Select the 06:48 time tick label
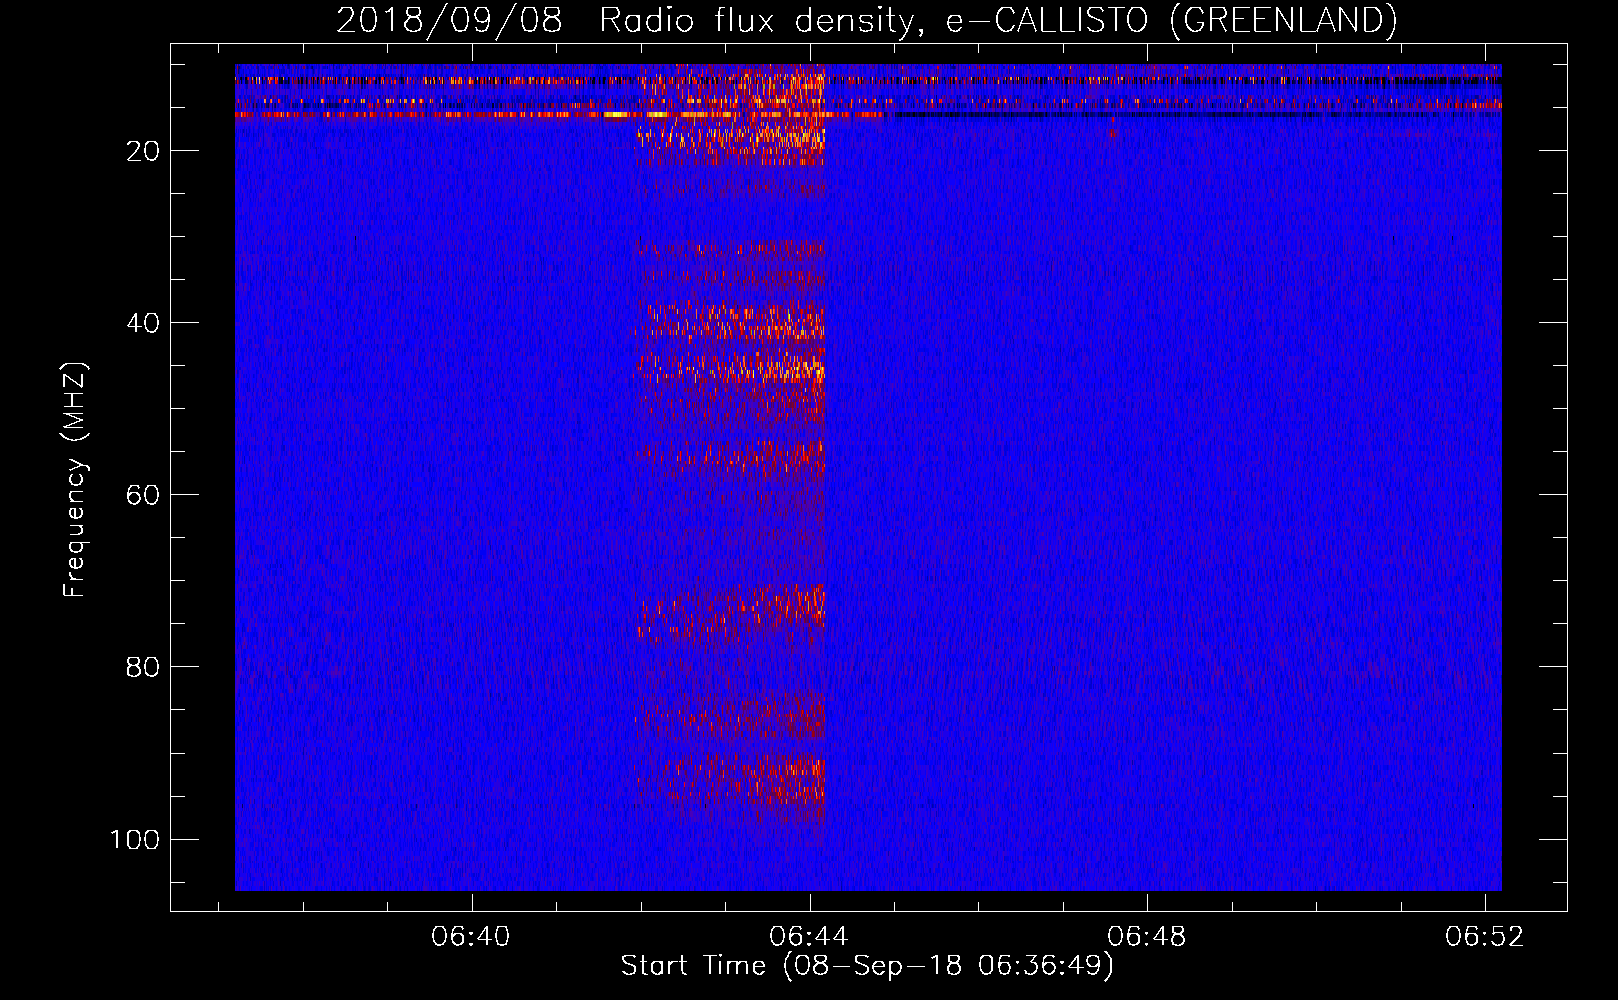This screenshot has width=1618, height=1000. 1147,936
